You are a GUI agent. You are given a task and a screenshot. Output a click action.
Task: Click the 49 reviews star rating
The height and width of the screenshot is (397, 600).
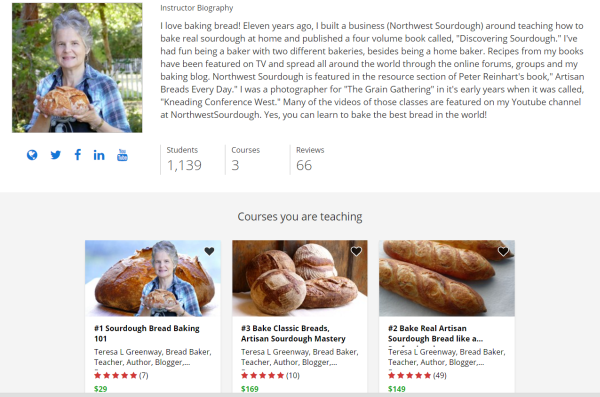click(x=417, y=375)
